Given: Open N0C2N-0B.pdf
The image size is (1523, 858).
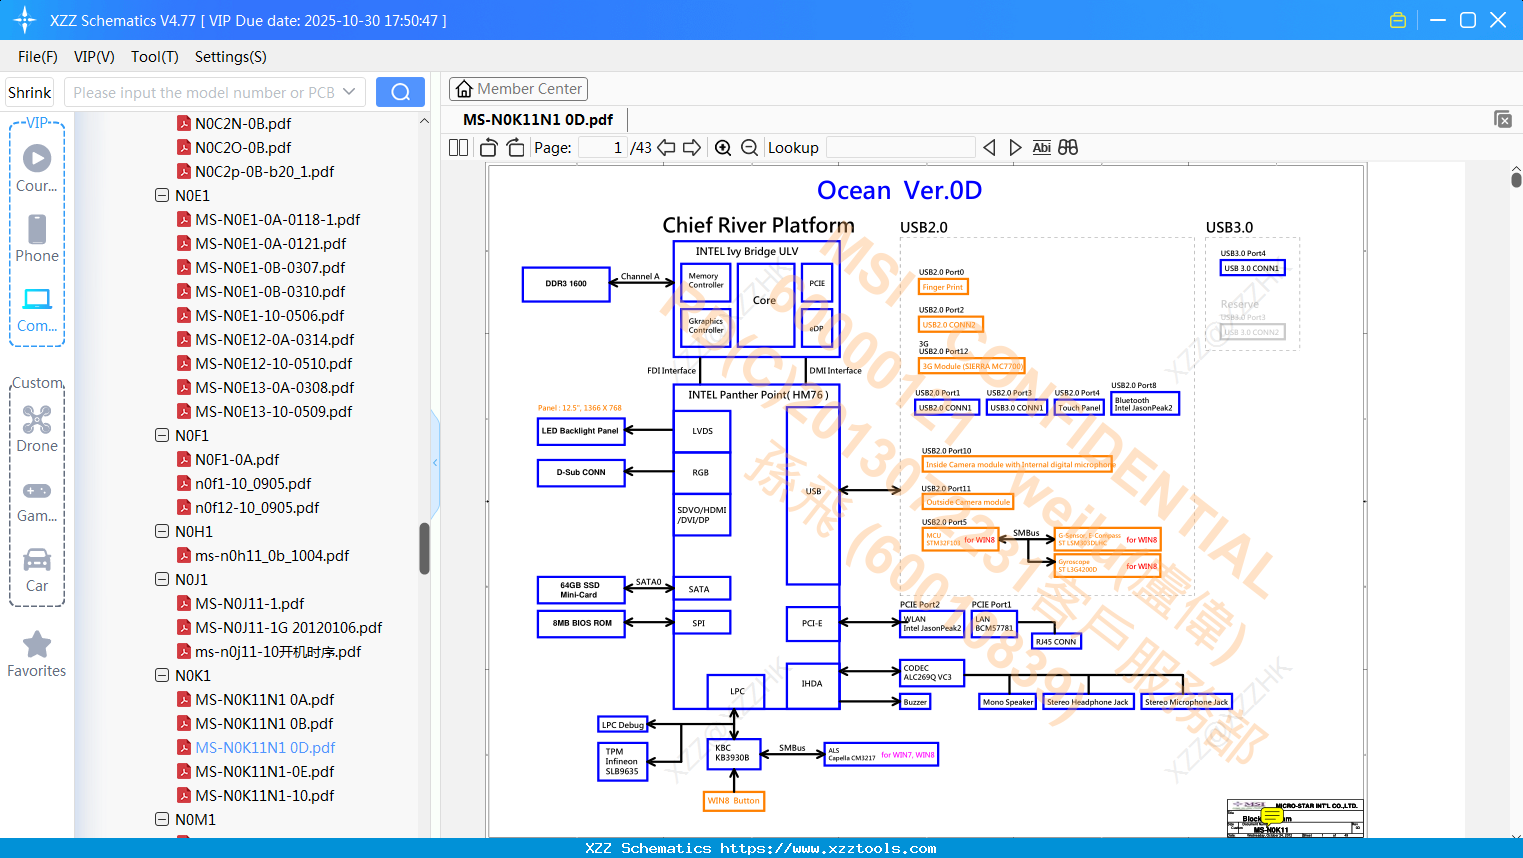Looking at the screenshot, I should (x=243, y=124).
